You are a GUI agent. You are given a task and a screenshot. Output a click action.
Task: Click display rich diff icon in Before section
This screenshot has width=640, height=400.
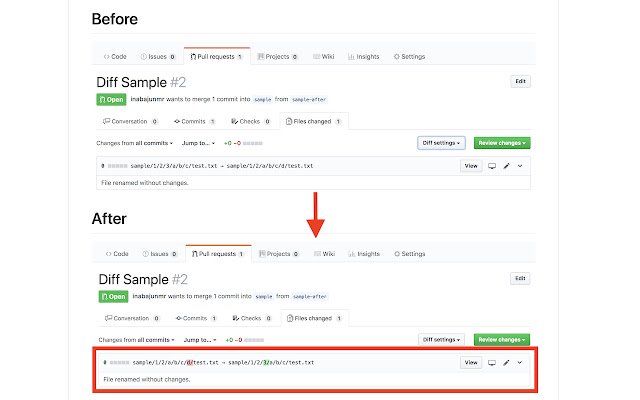pos(491,165)
